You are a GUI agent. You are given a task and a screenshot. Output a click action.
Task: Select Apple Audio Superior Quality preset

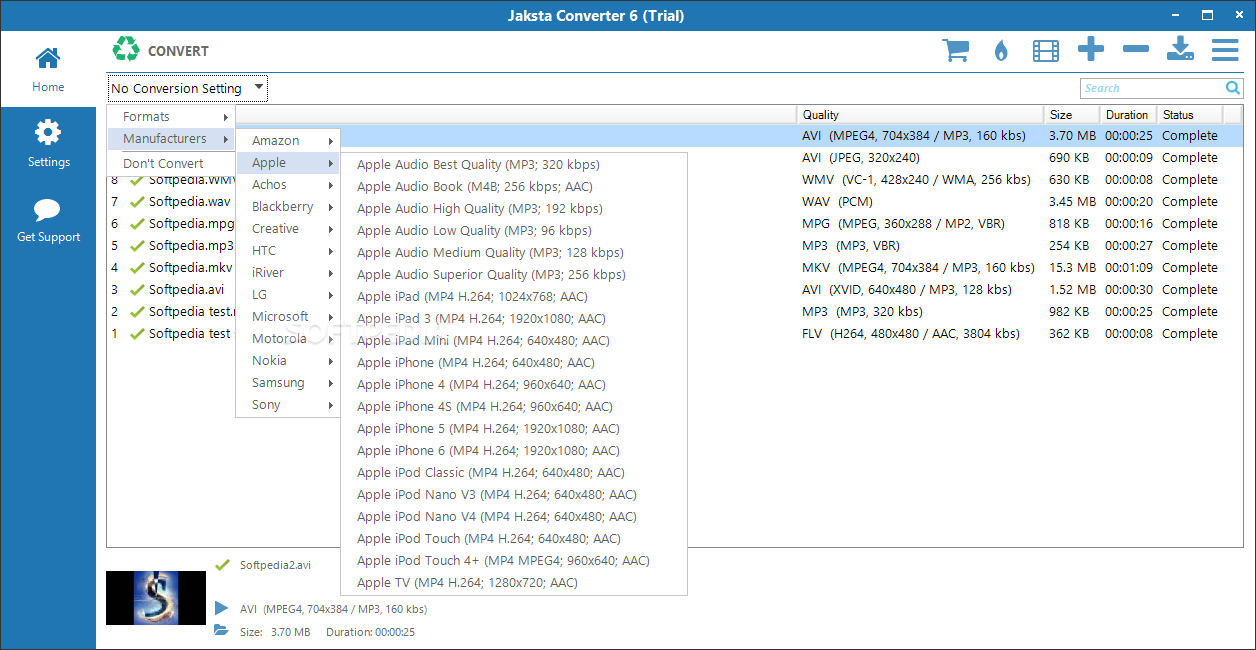point(514,275)
